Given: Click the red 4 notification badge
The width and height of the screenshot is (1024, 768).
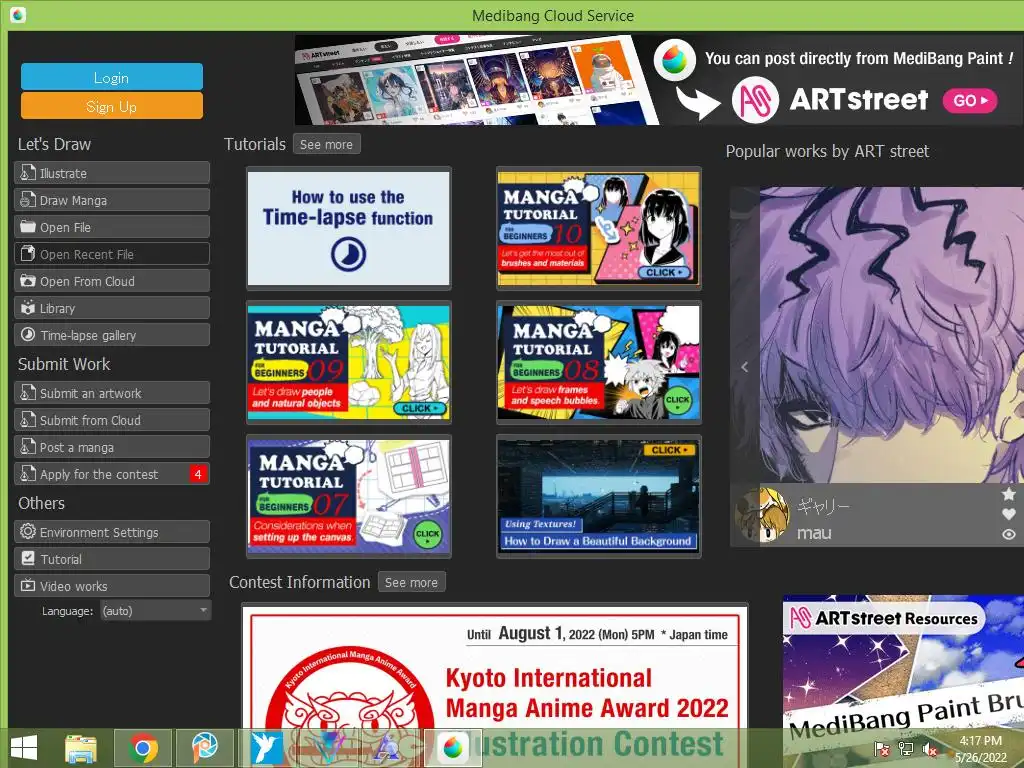Looking at the screenshot, I should tap(198, 474).
